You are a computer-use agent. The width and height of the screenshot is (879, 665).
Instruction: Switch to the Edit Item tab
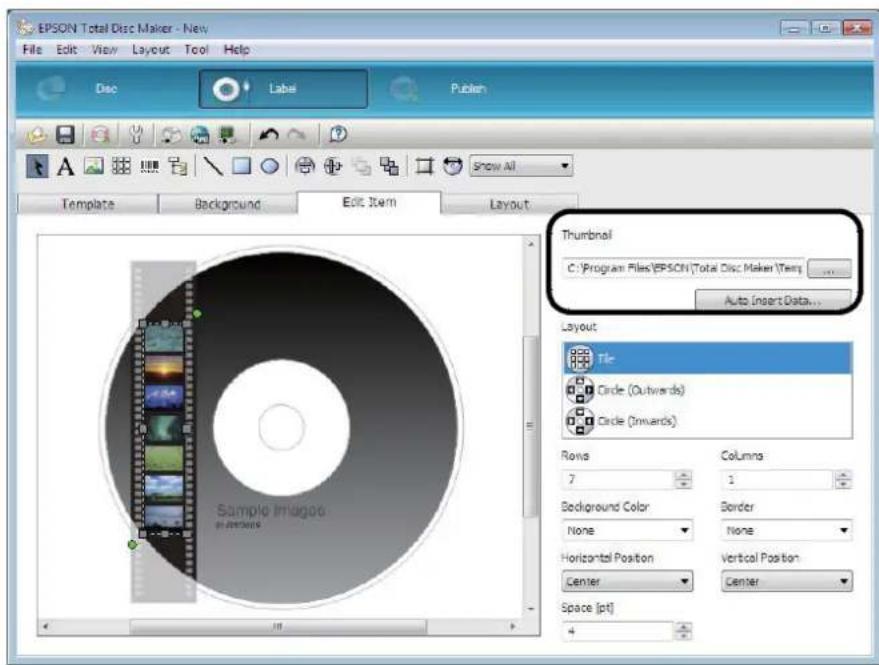tap(369, 202)
